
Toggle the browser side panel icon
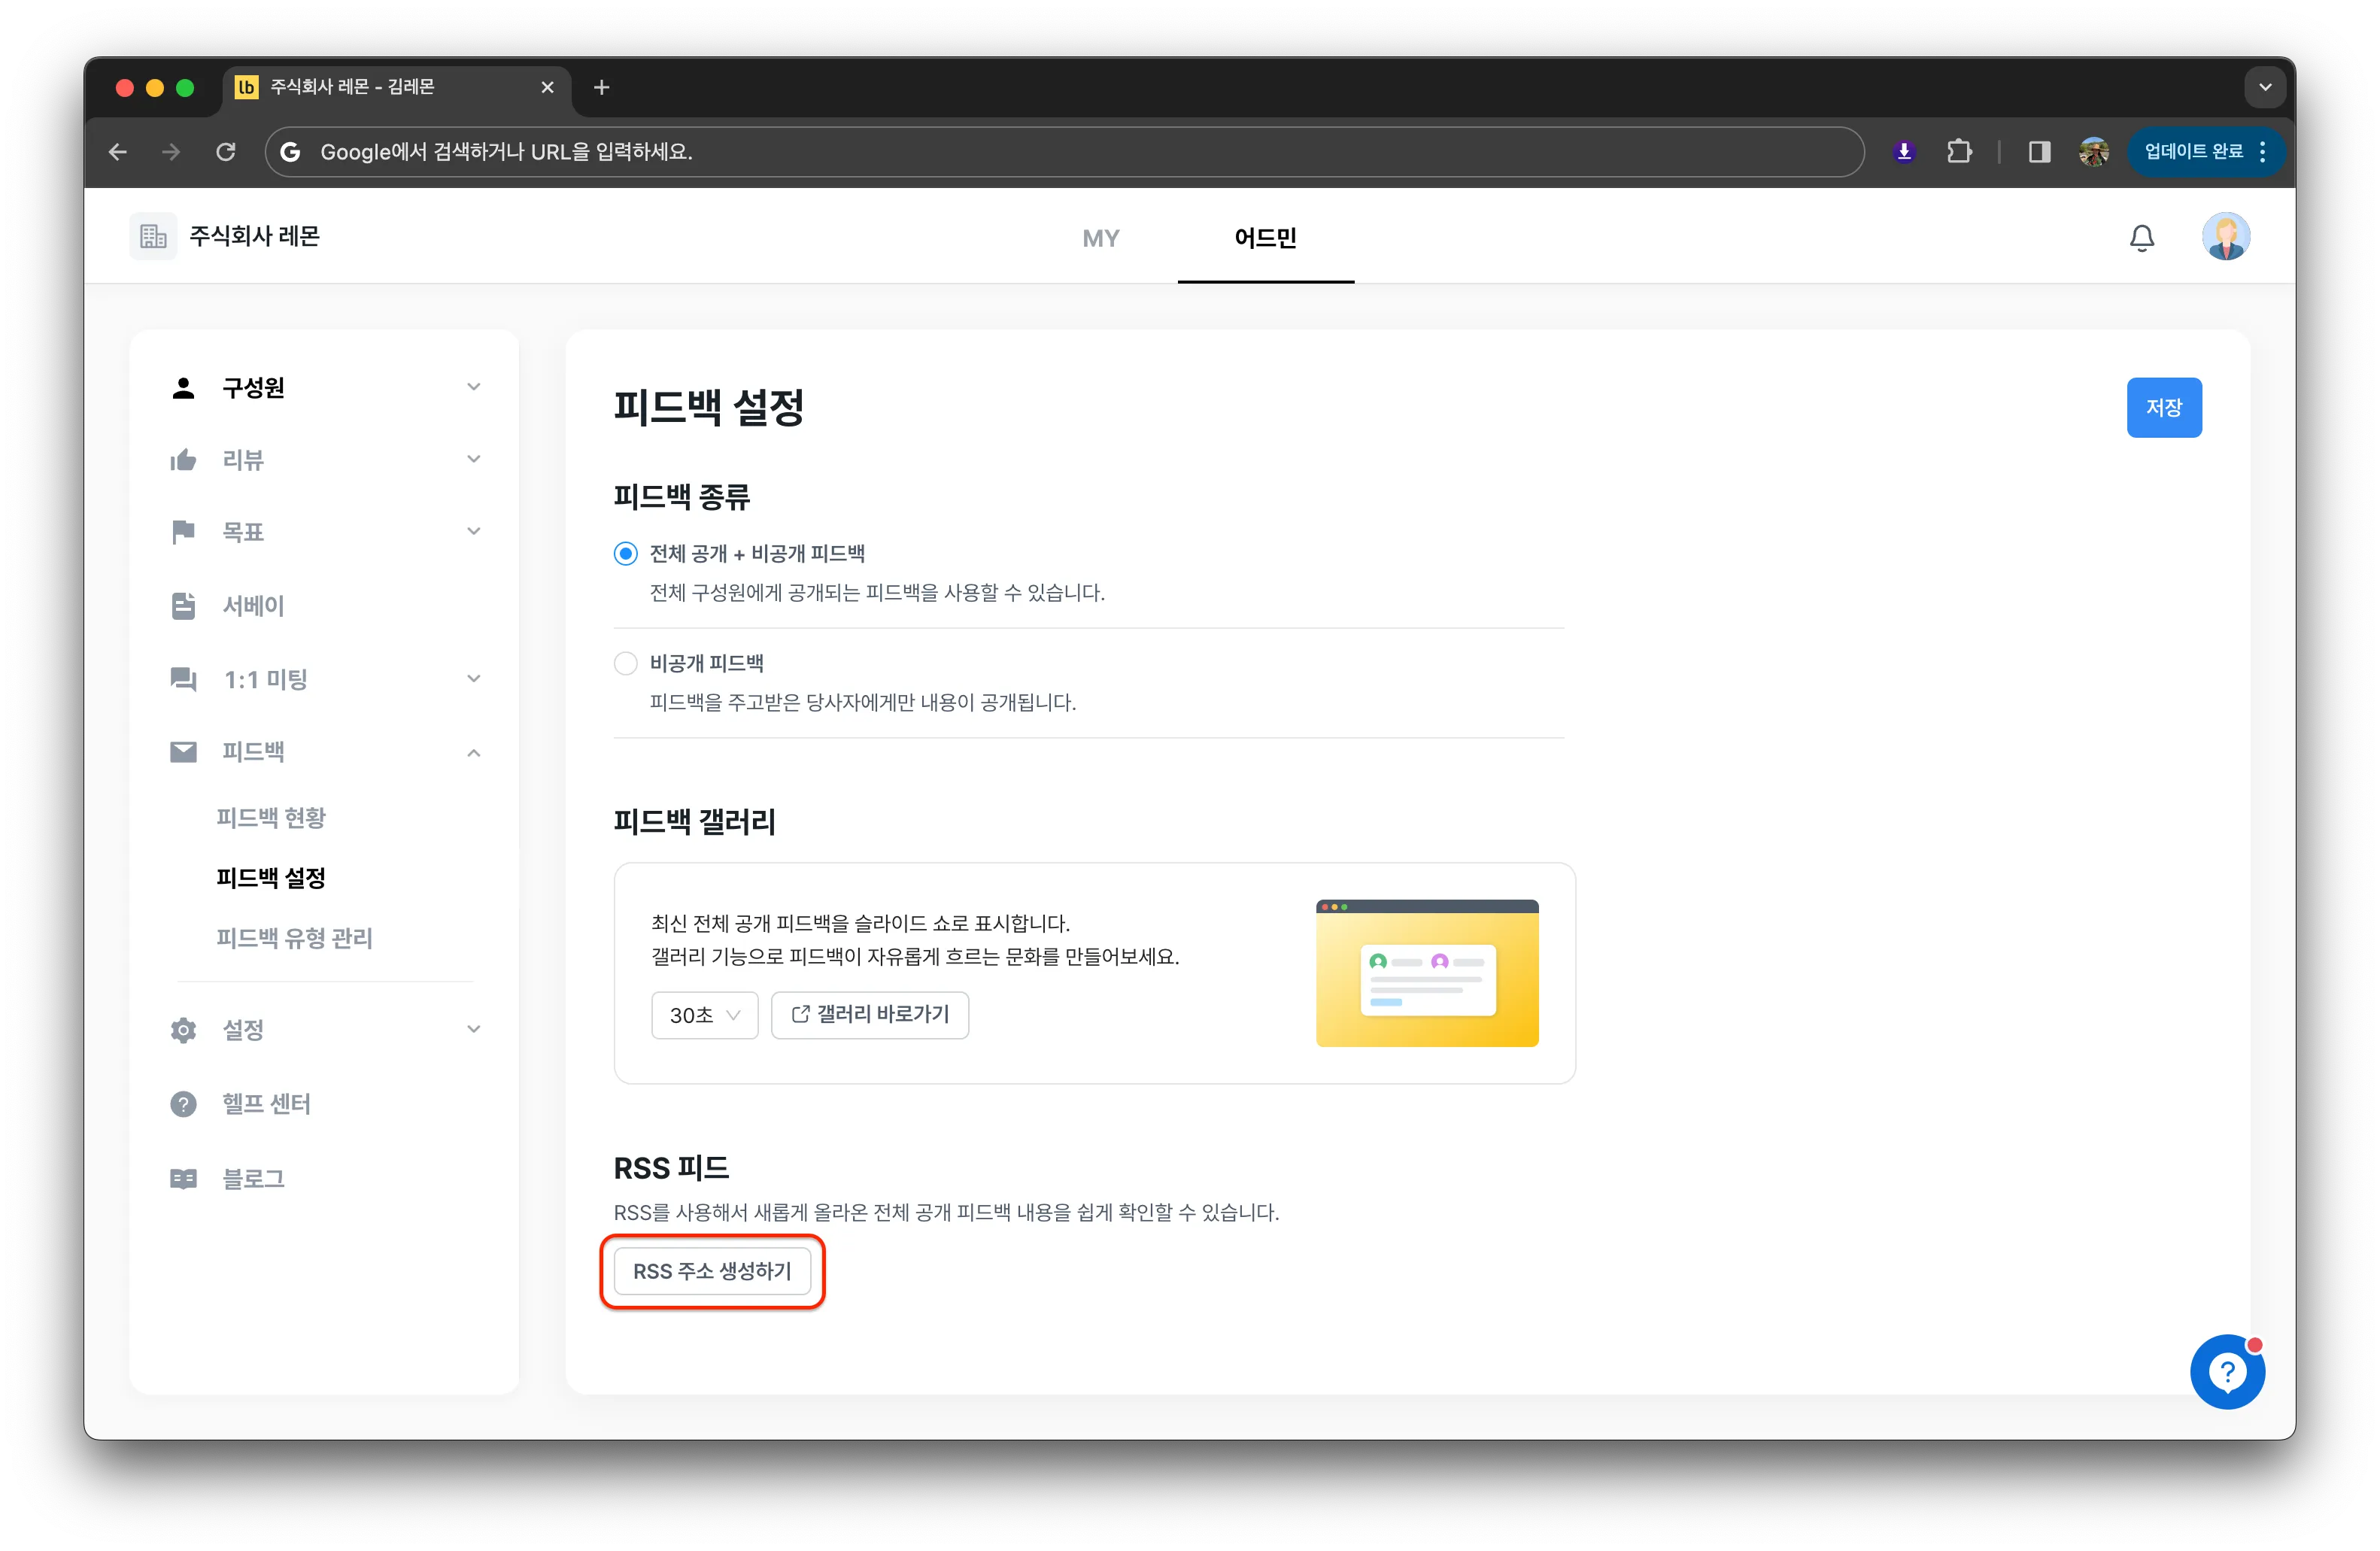coord(2039,152)
